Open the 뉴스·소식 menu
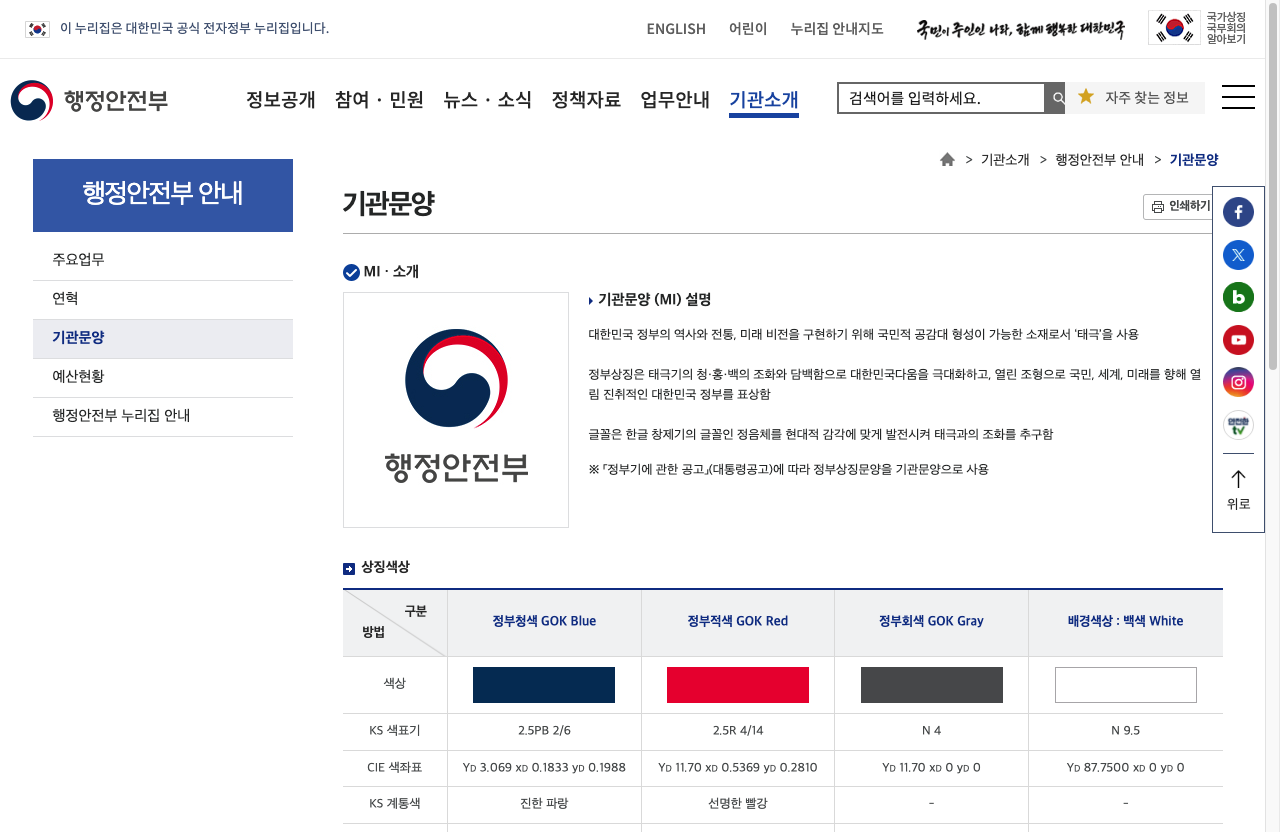 (487, 100)
